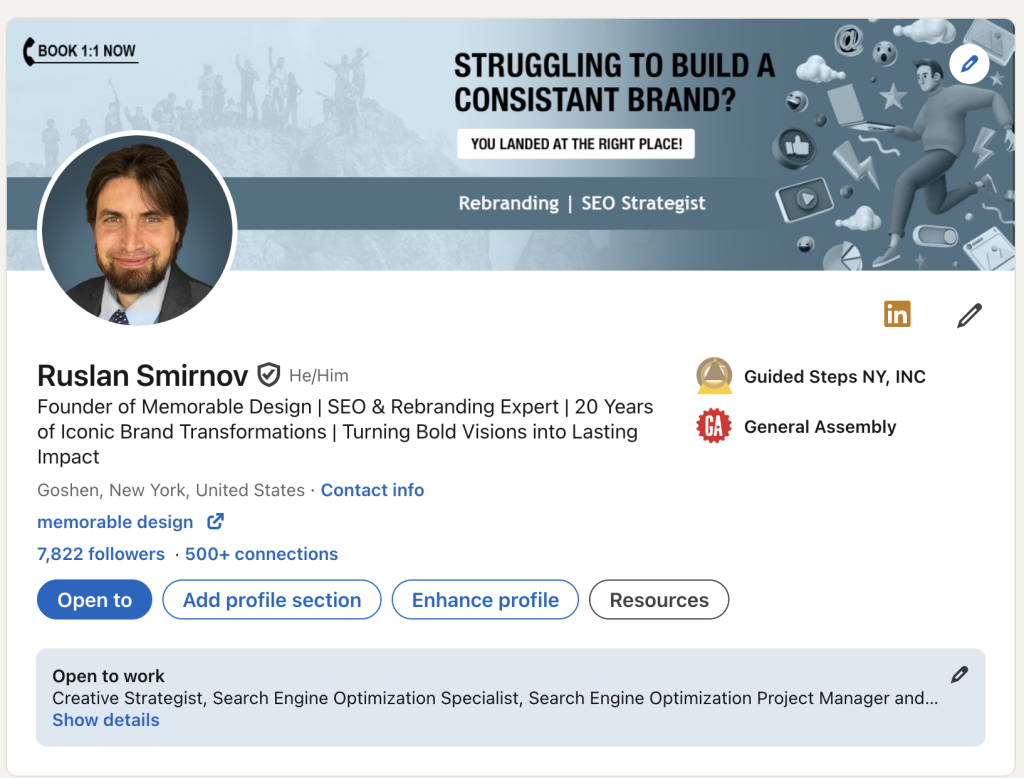Select the verification shield next to Ruslan Smirnov
The image size is (1024, 778).
(268, 375)
